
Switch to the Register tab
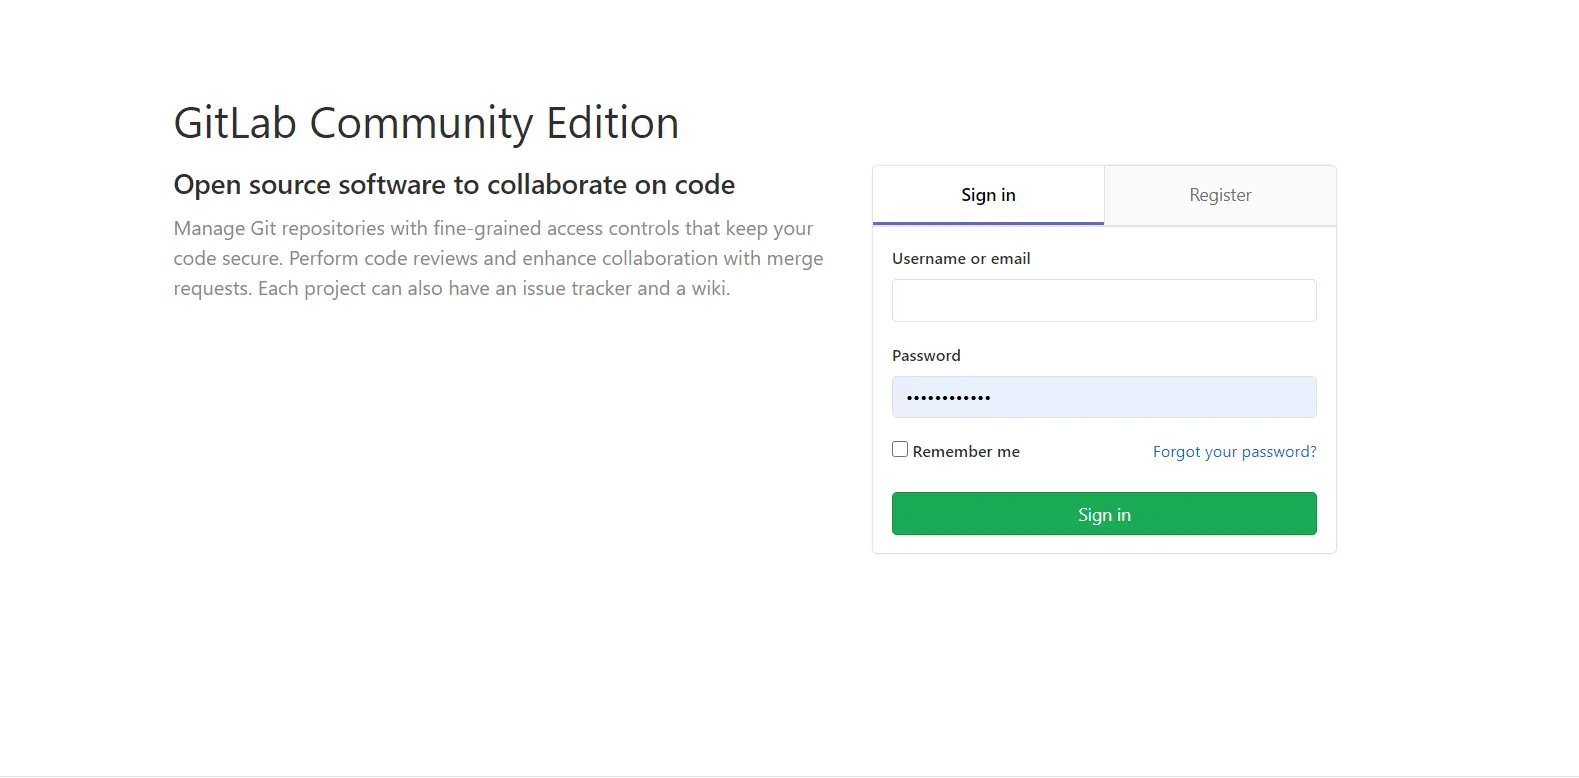(x=1220, y=195)
